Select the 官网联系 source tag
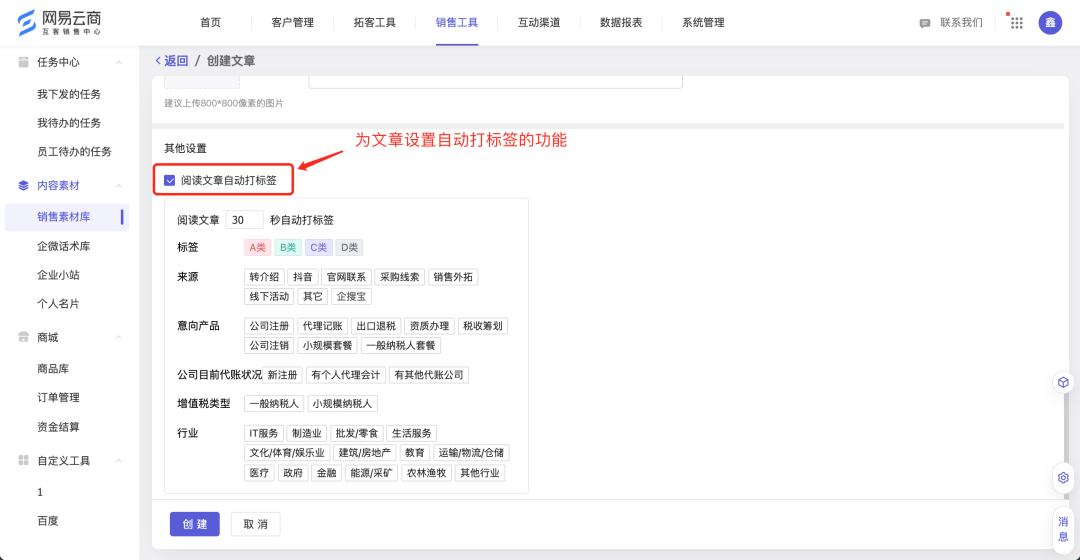The image size is (1080, 560). click(x=346, y=277)
